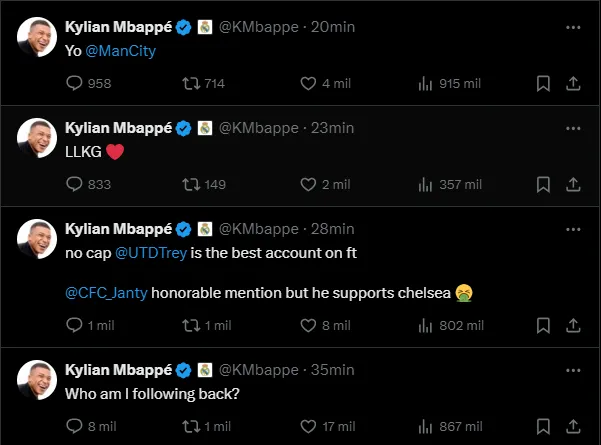Retweet the 'Yo @ManCity' tweet
This screenshot has height=445, width=601.
(x=191, y=84)
